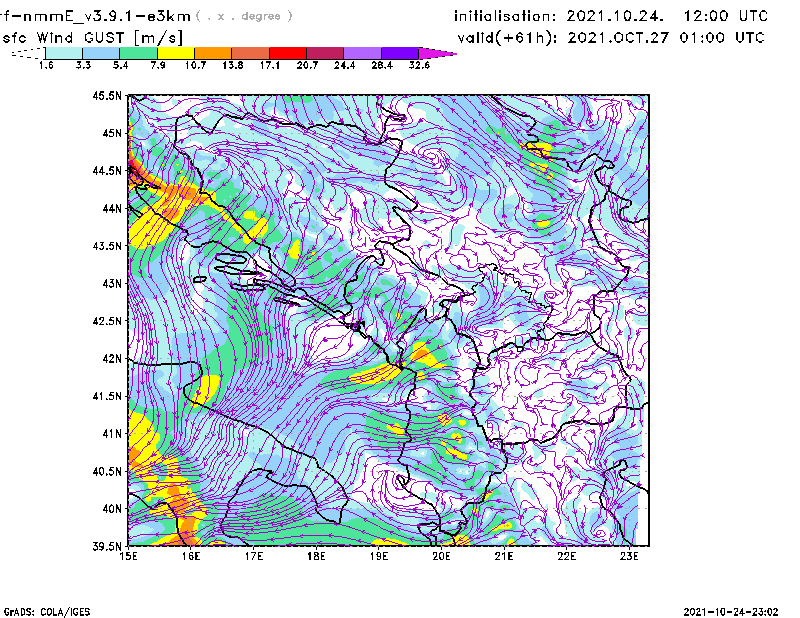Click the crimson legend swatch before 24.4
This screenshot has height=618, width=800.
pyautogui.click(x=325, y=53)
